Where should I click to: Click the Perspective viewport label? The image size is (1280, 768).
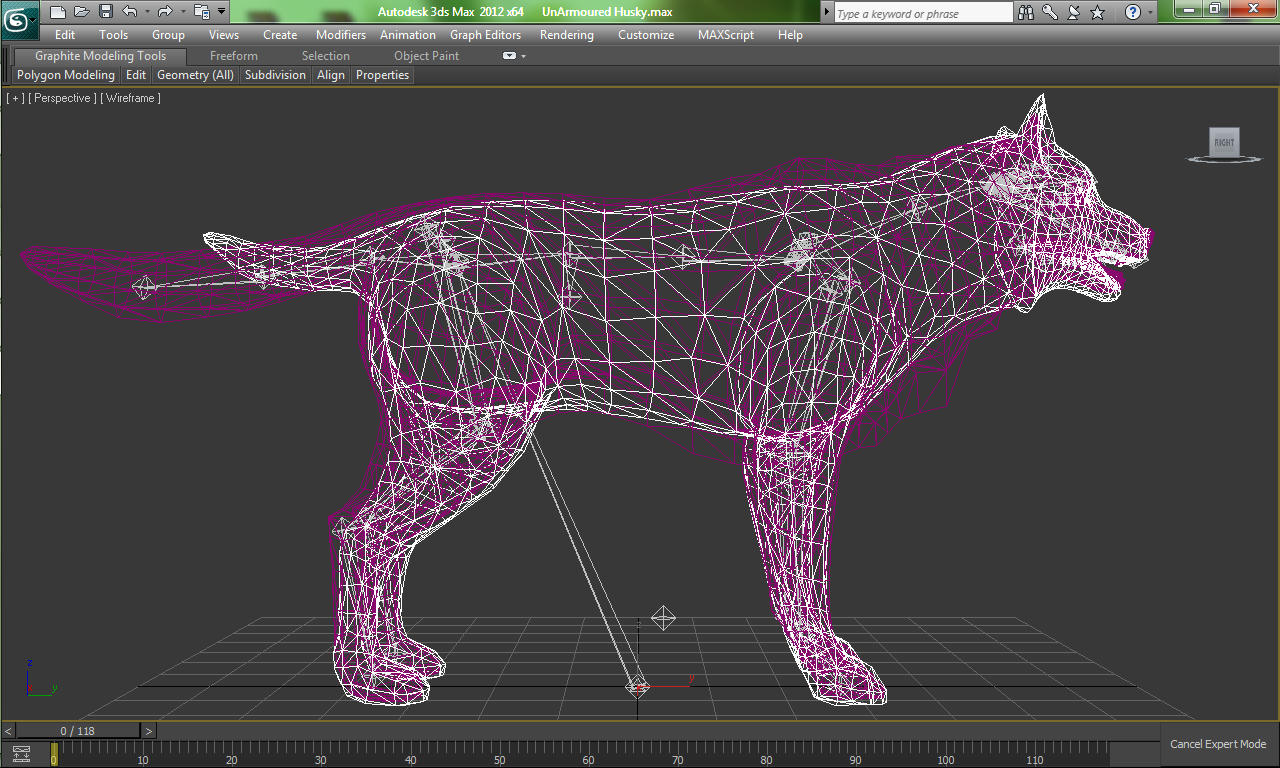[63, 98]
